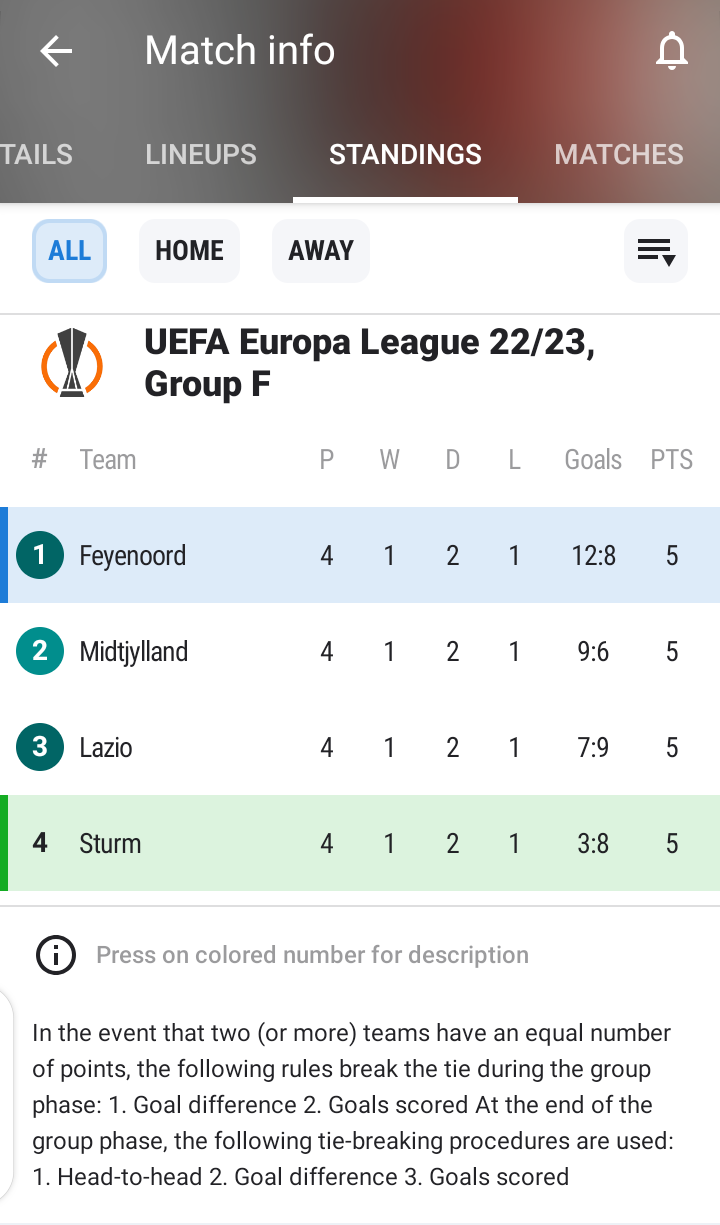Tap the PTS column header

[x=672, y=460]
